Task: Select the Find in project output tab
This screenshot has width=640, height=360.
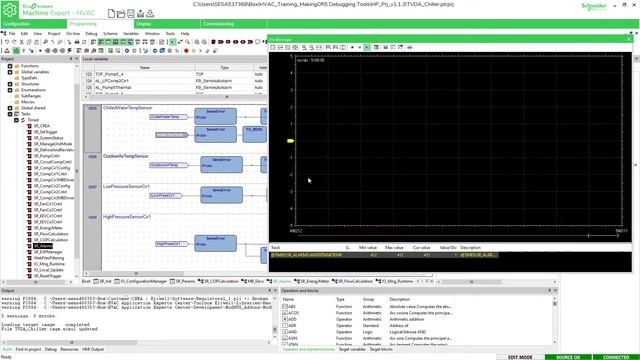Action: click(x=28, y=349)
